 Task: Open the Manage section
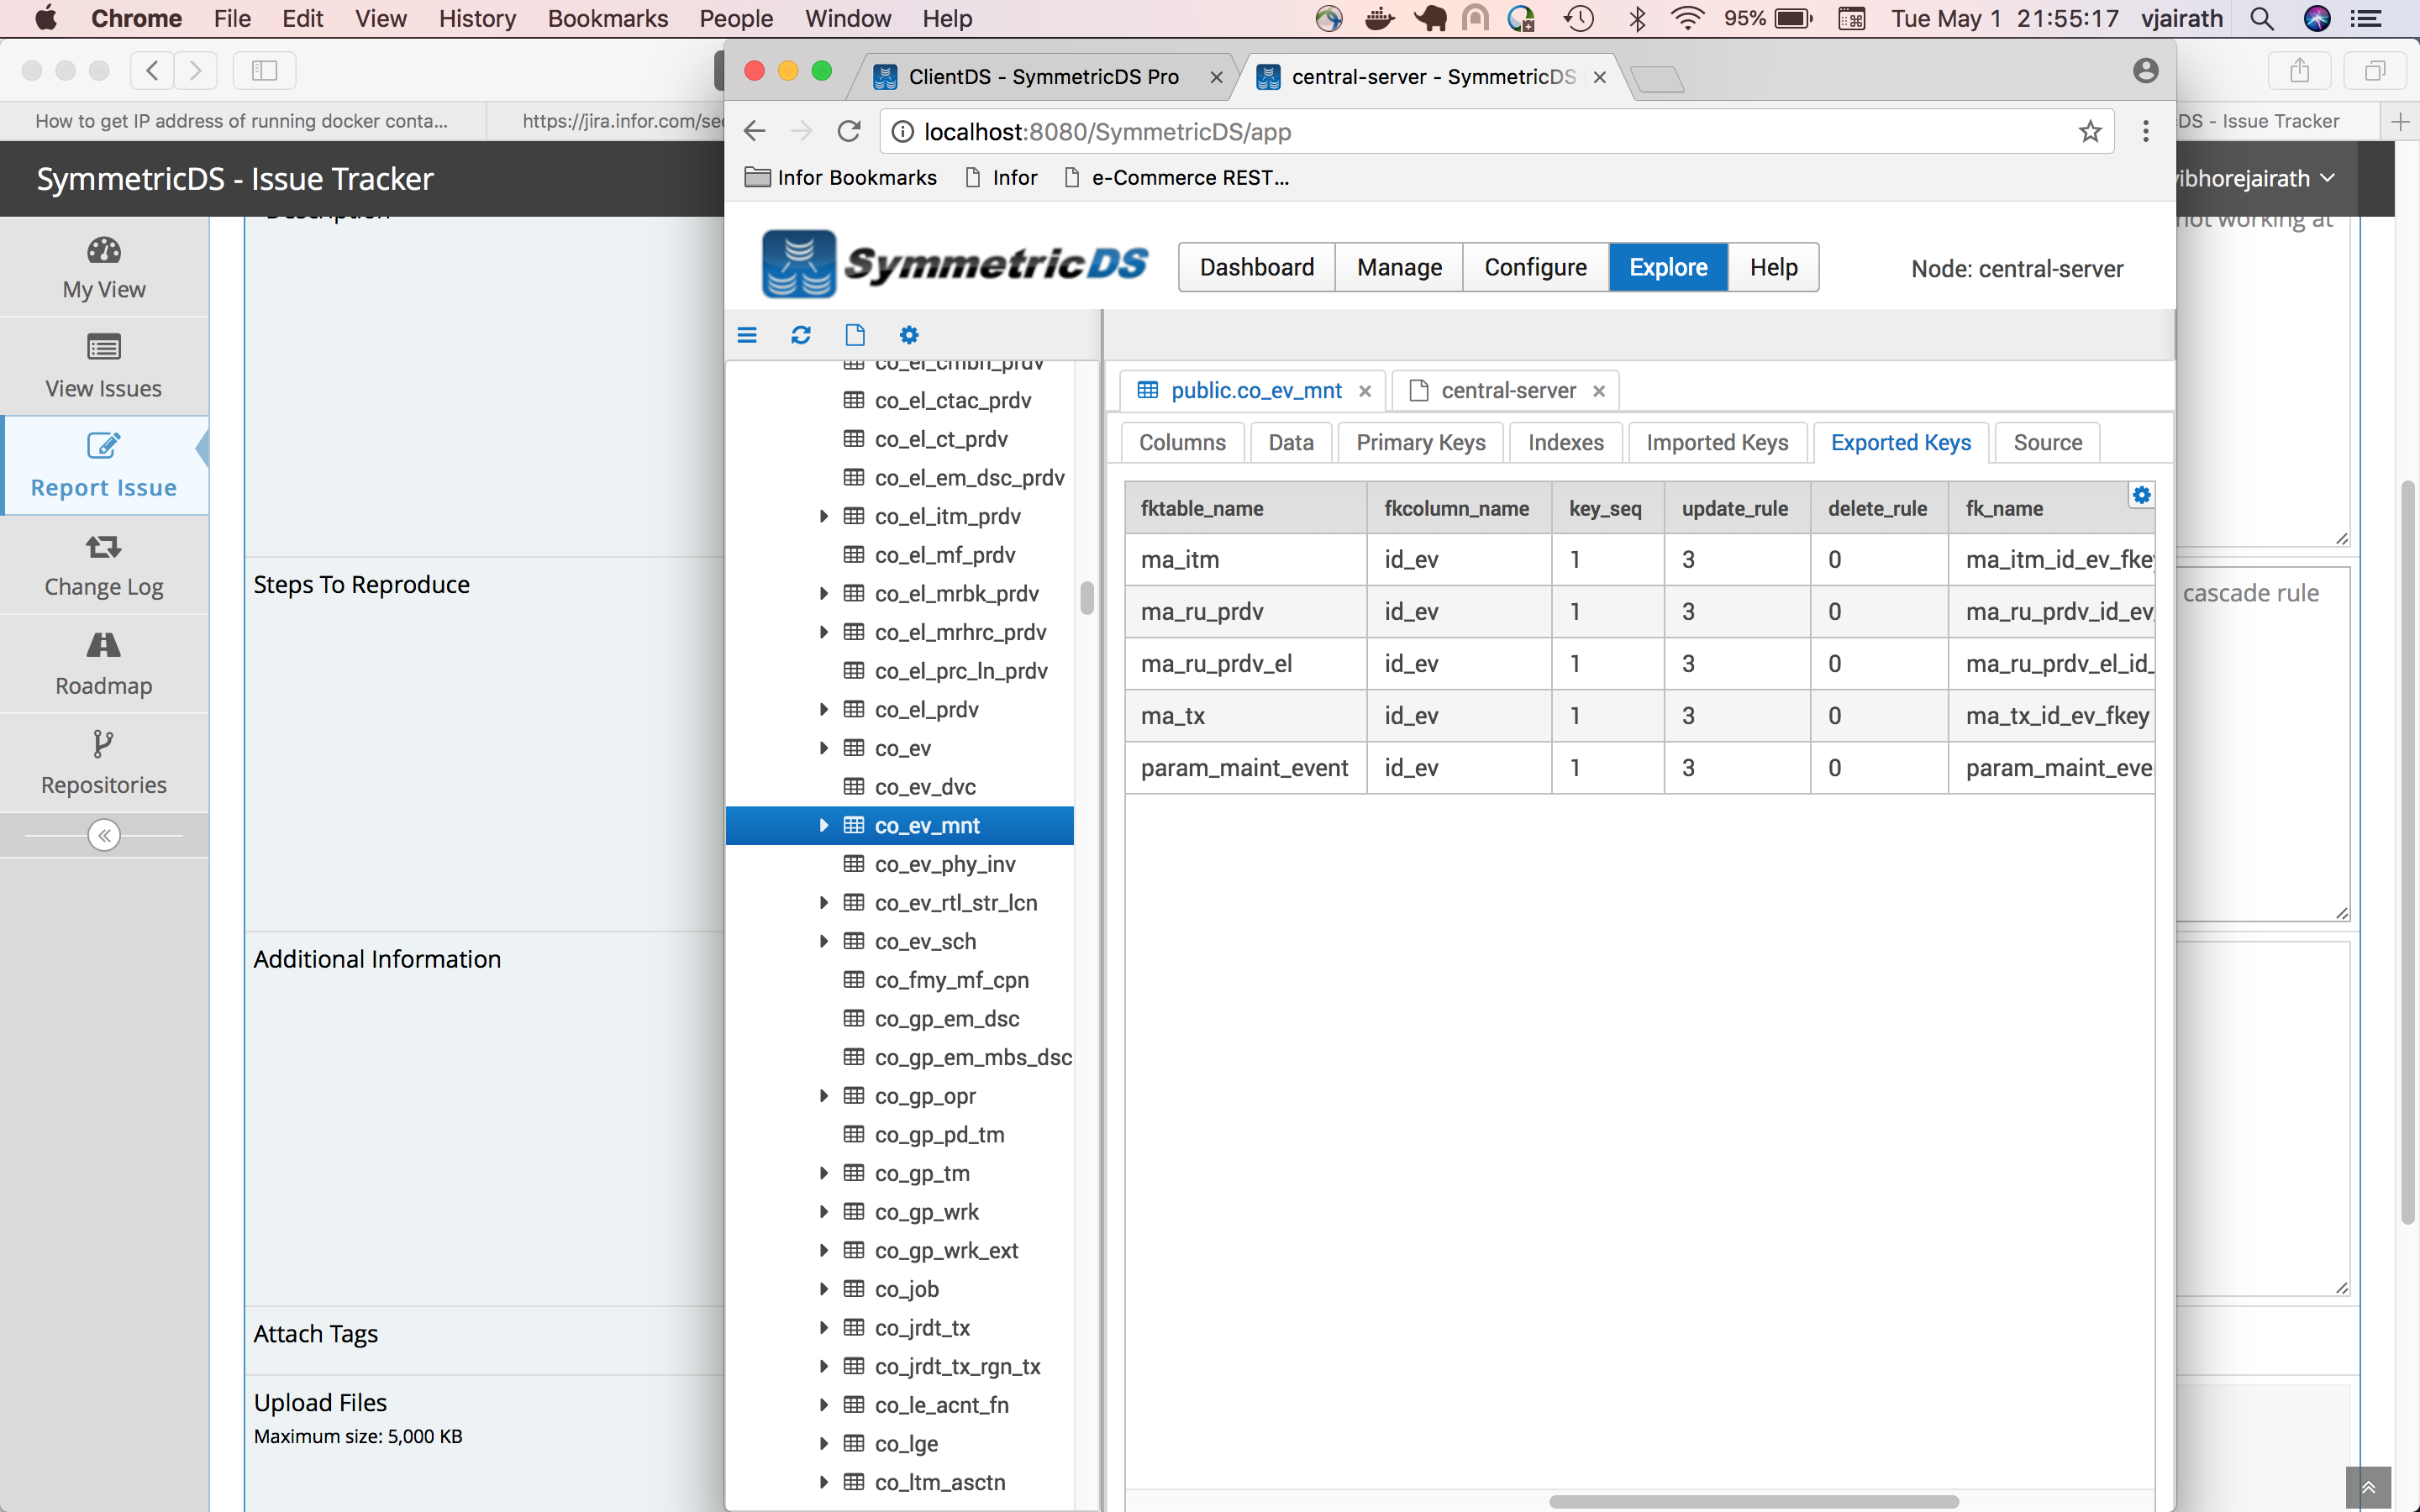(x=1399, y=267)
